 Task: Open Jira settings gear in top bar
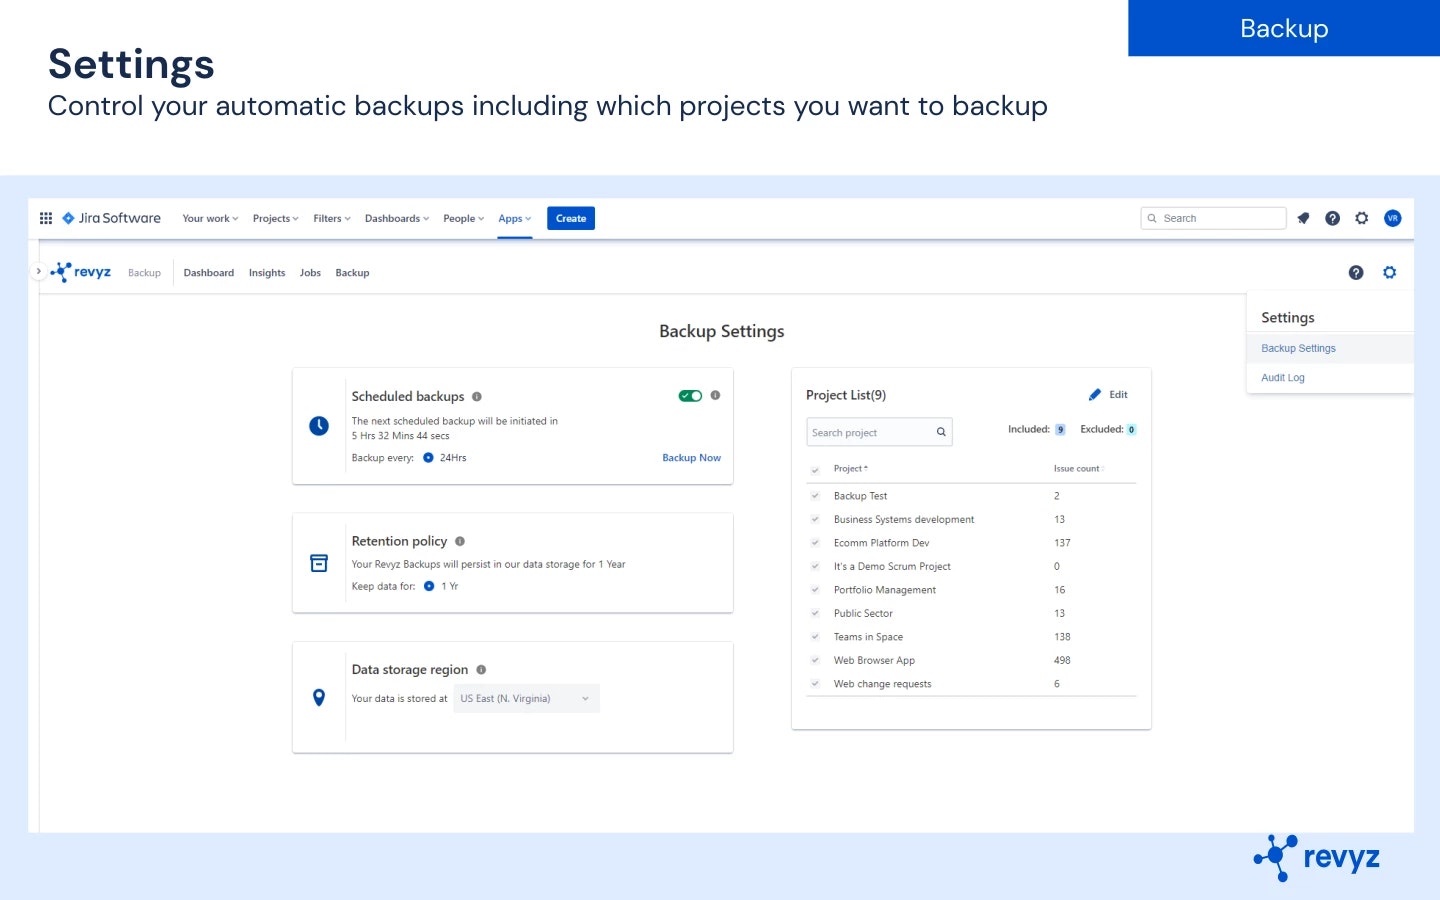1362,218
